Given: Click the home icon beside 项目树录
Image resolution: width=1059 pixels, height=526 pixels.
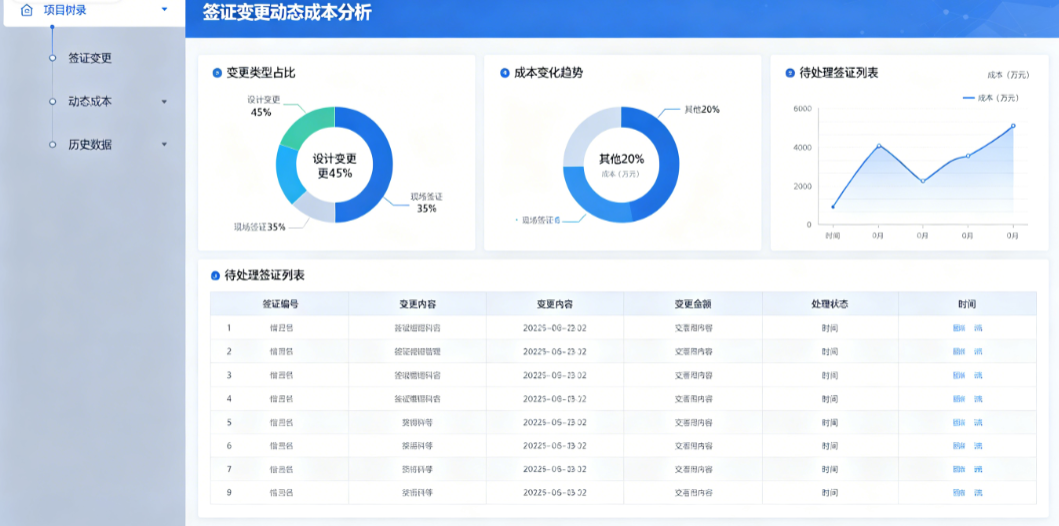Looking at the screenshot, I should coord(27,10).
